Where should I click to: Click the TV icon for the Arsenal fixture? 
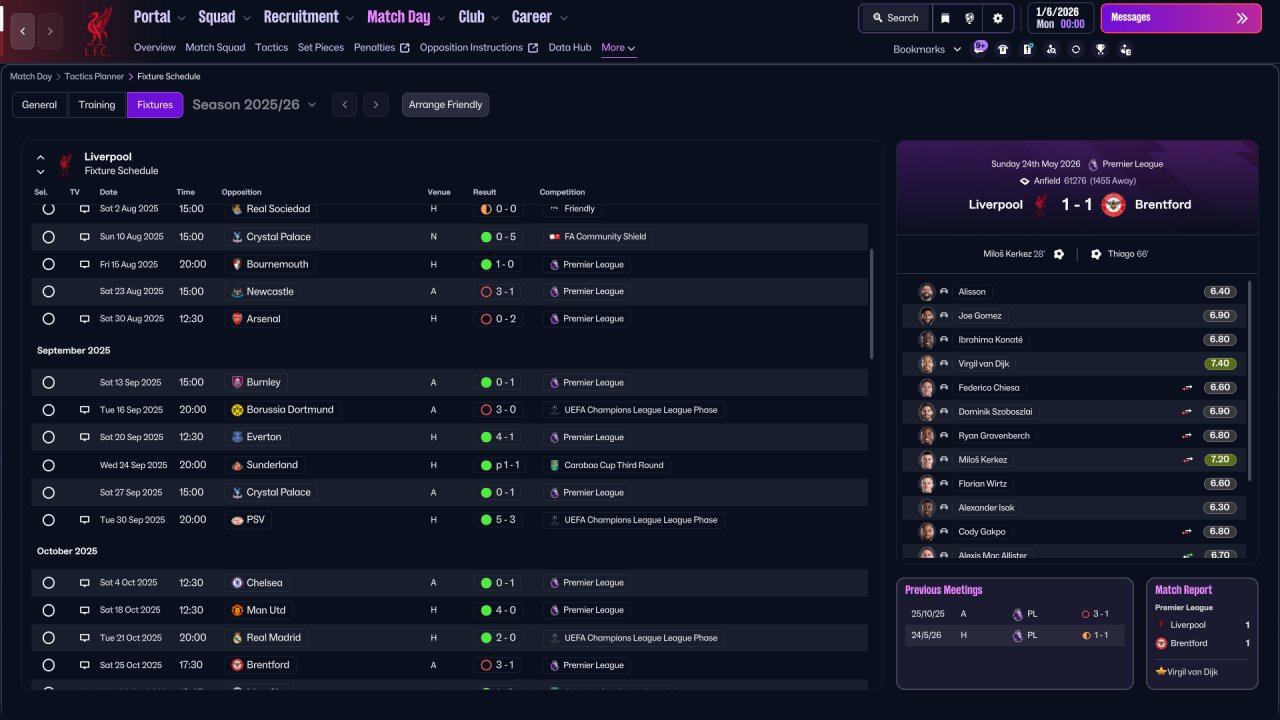click(85, 319)
